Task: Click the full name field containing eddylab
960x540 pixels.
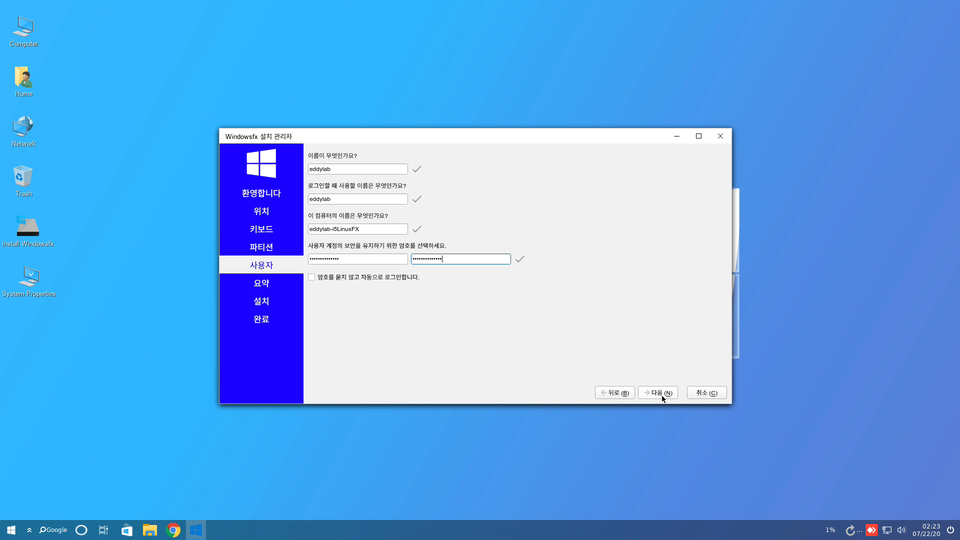Action: pos(358,169)
